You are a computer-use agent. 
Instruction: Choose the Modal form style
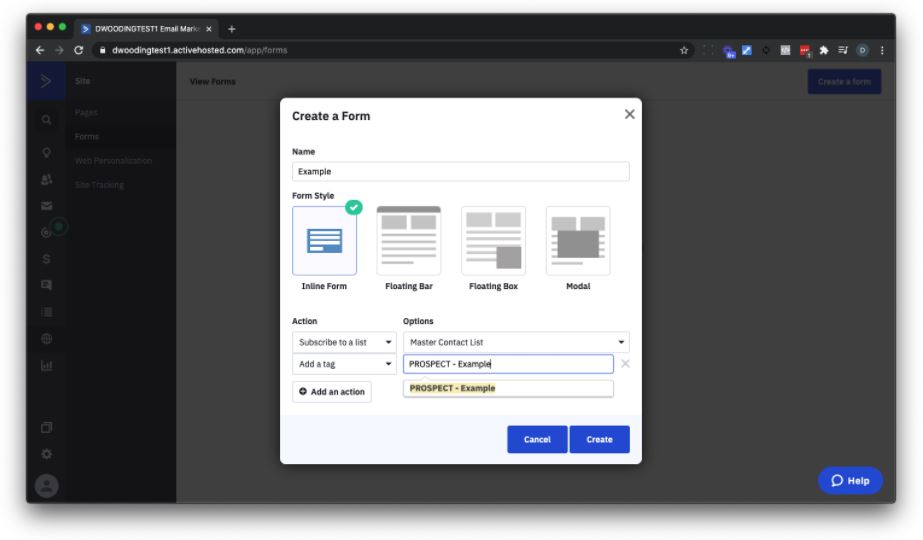(x=578, y=241)
